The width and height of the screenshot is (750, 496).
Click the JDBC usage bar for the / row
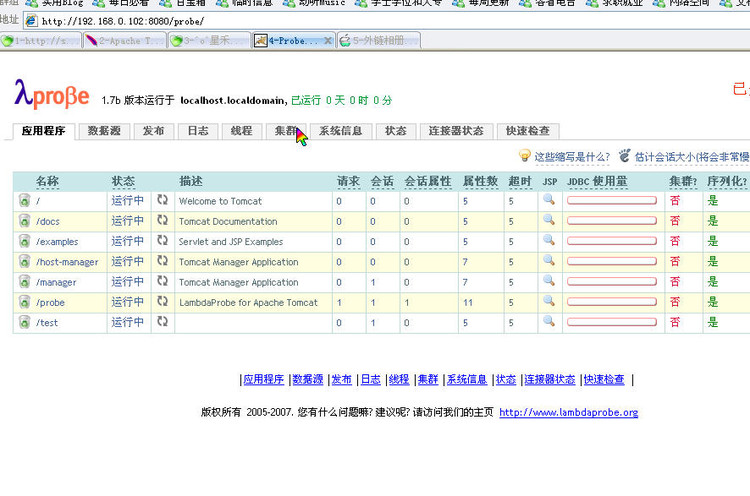(x=612, y=200)
